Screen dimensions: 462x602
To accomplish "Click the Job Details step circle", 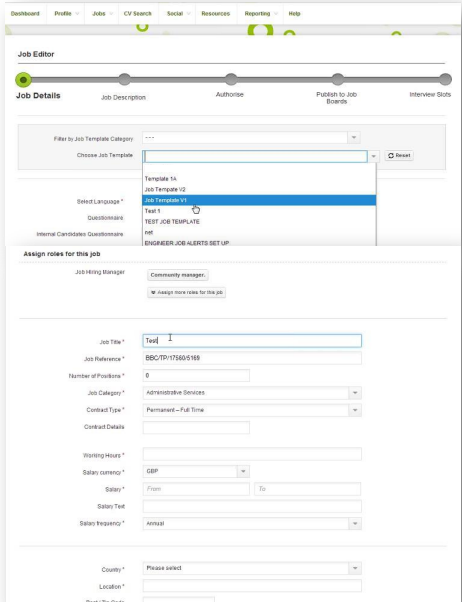I will tap(23, 80).
